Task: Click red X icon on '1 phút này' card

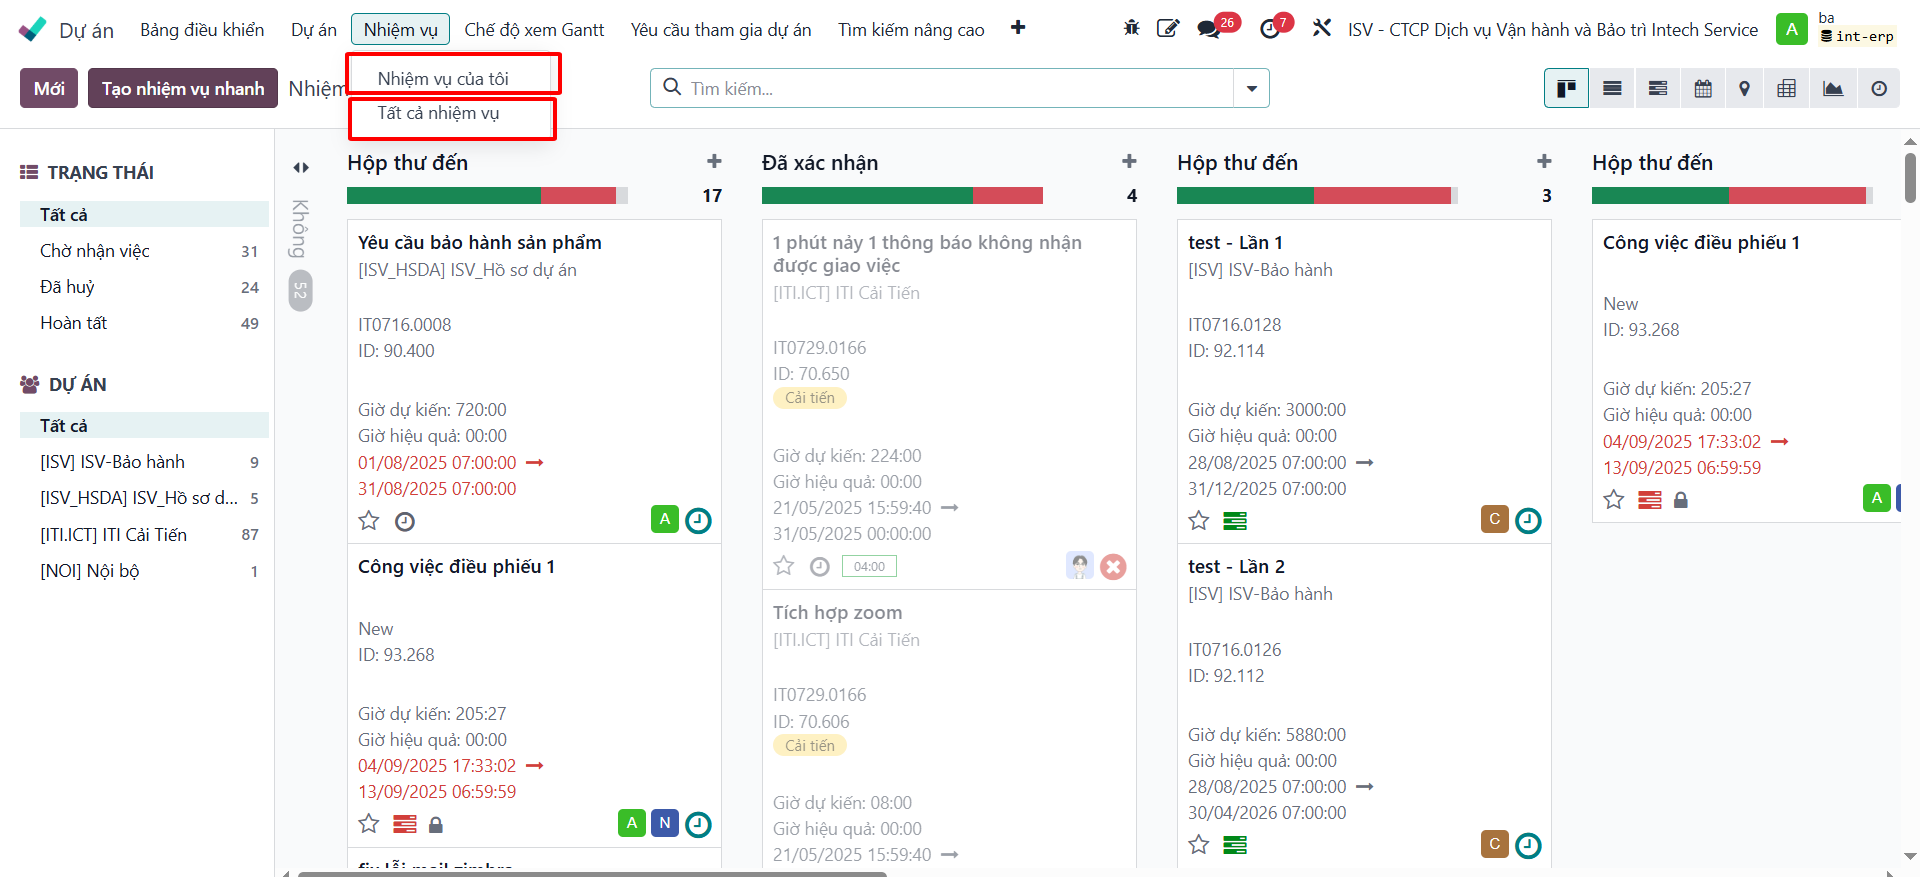Action: [1113, 567]
